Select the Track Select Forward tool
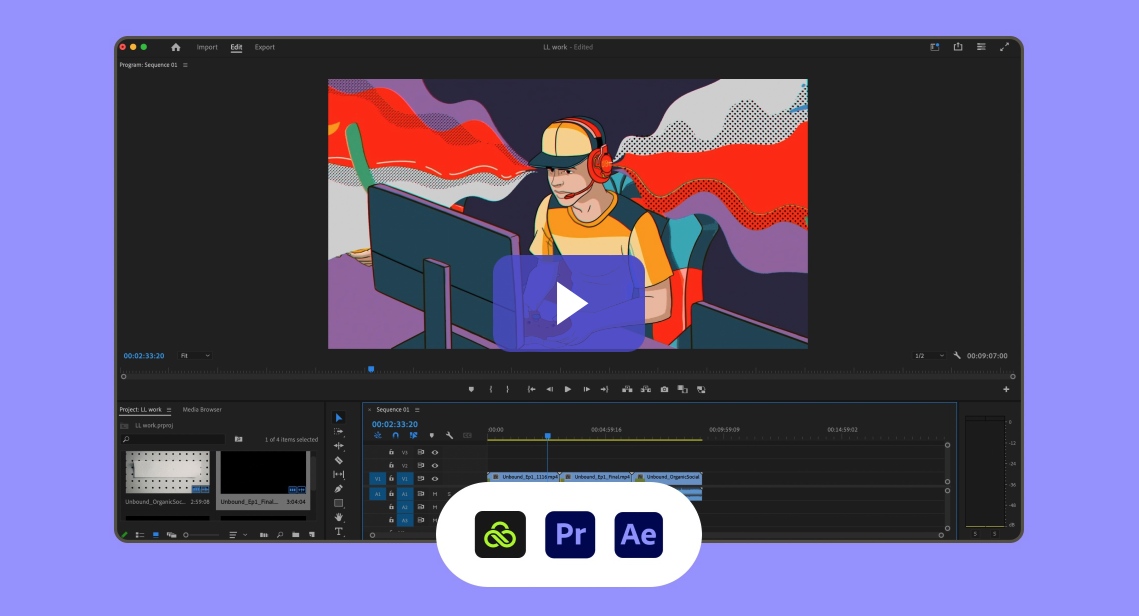Viewport: 1139px width, 616px height. (x=339, y=431)
